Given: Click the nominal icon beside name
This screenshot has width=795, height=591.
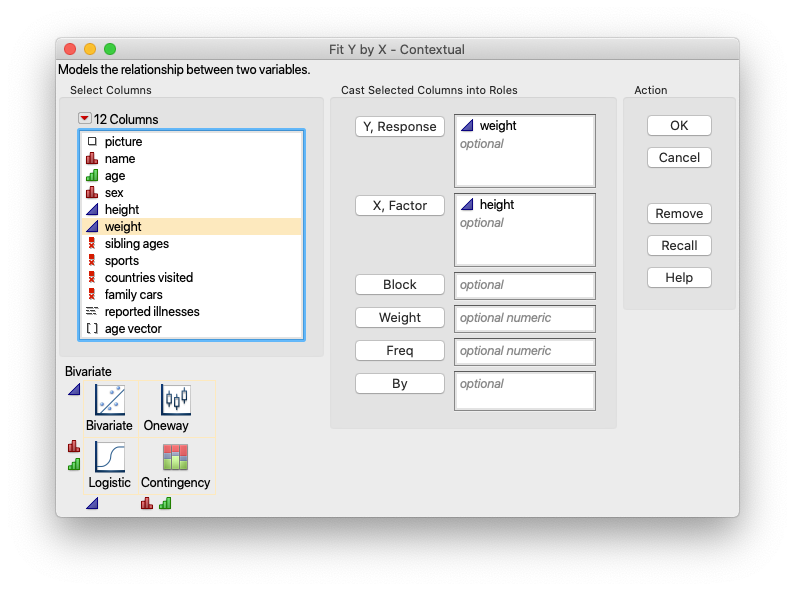Looking at the screenshot, I should pyautogui.click(x=92, y=159).
